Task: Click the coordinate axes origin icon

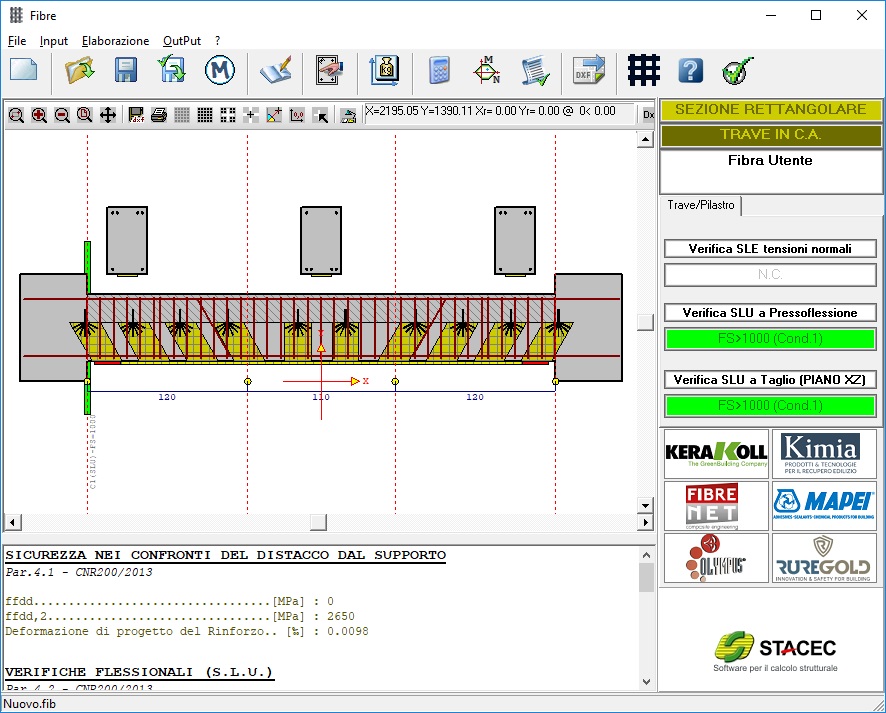Action: point(274,115)
